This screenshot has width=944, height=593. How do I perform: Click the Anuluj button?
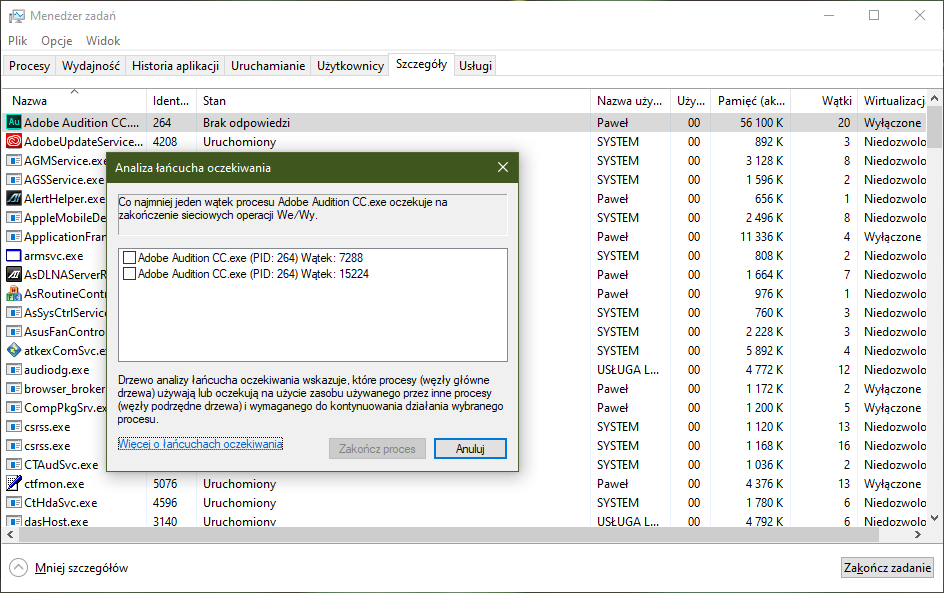pyautogui.click(x=470, y=449)
